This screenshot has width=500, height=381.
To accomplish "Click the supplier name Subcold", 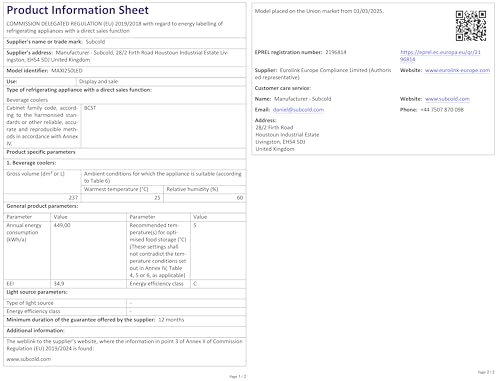I will 95,42.
